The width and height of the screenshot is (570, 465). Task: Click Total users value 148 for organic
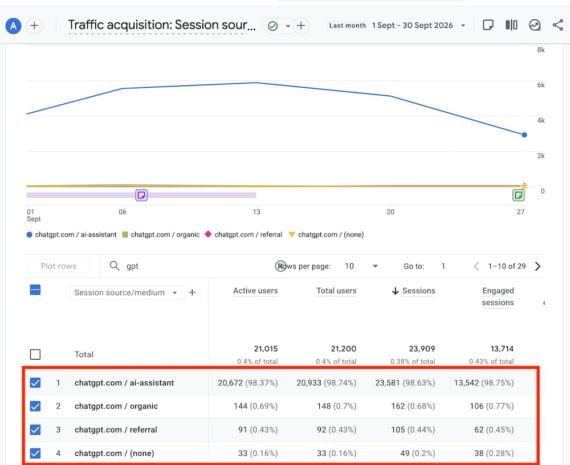324,406
